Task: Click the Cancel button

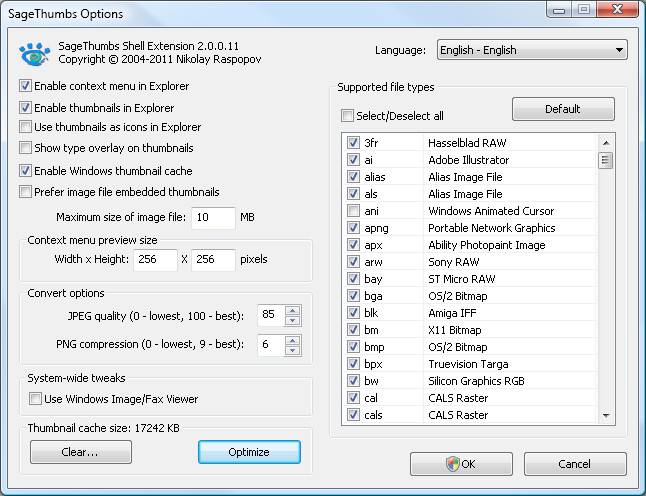Action: [575, 464]
